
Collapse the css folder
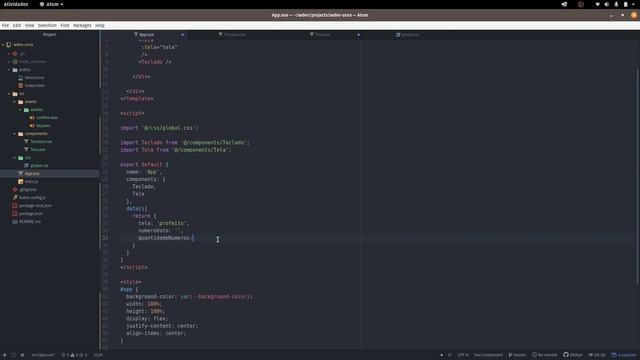pyautogui.click(x=15, y=158)
